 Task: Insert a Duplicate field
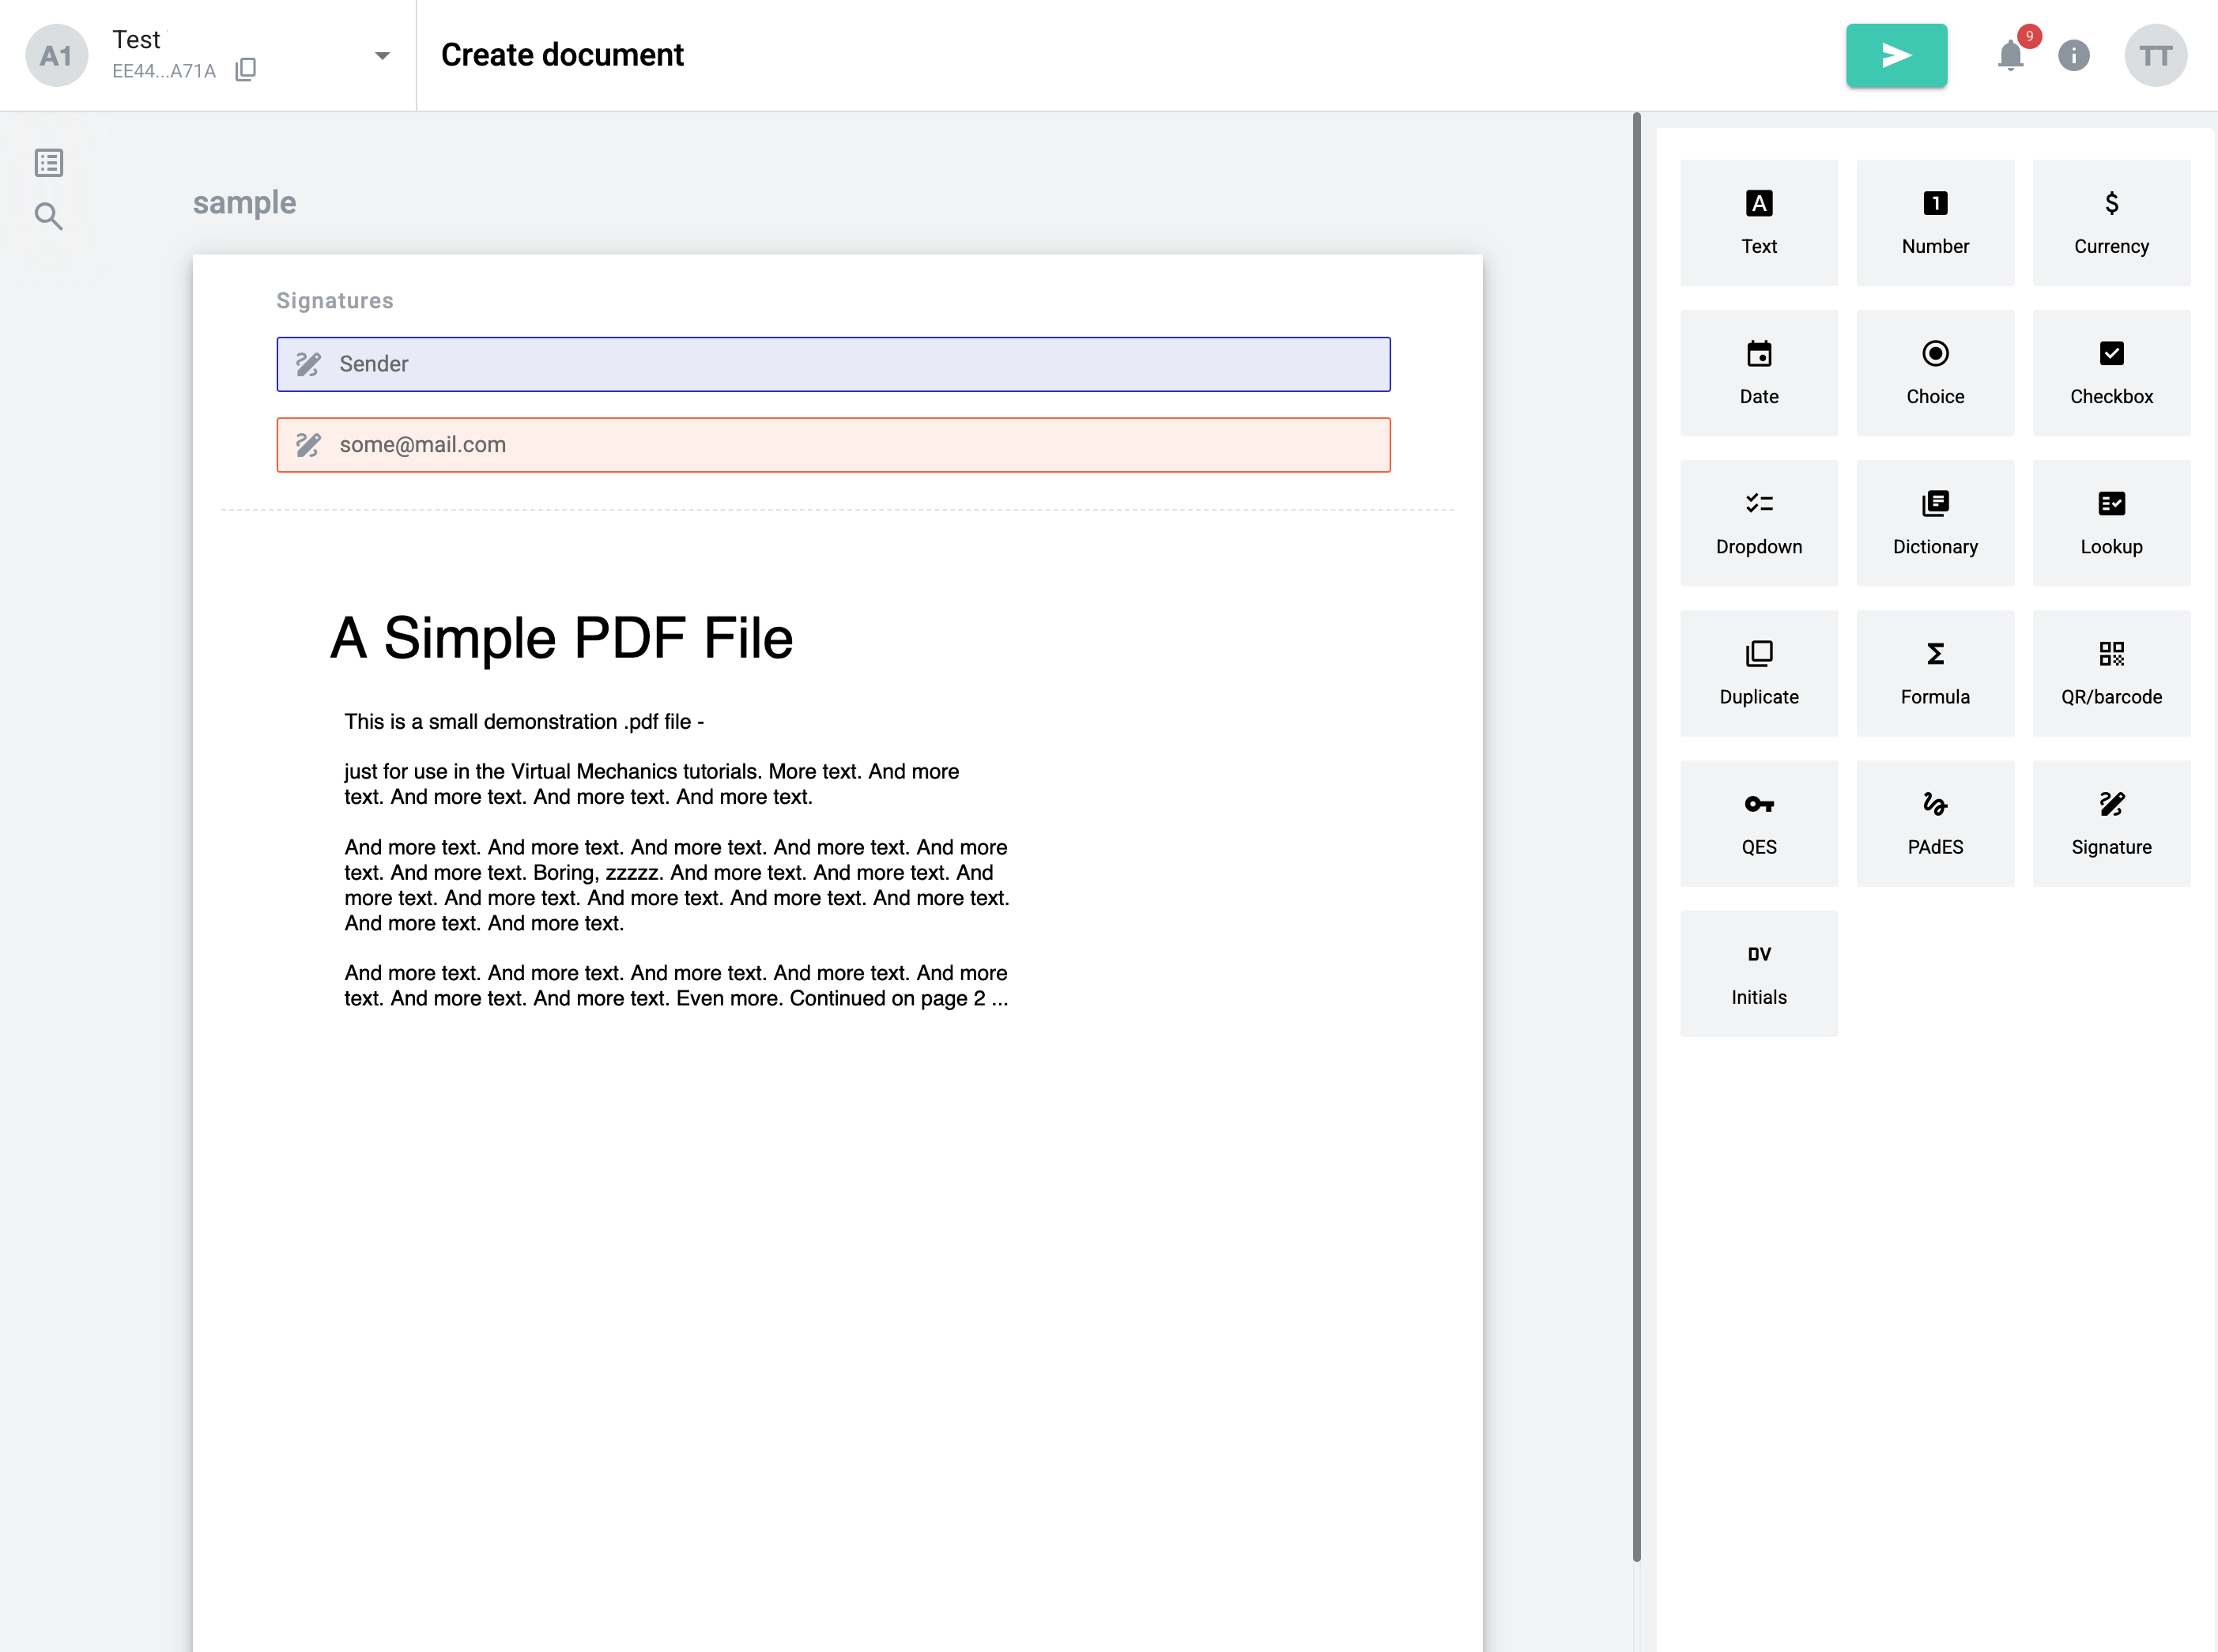click(x=1758, y=673)
